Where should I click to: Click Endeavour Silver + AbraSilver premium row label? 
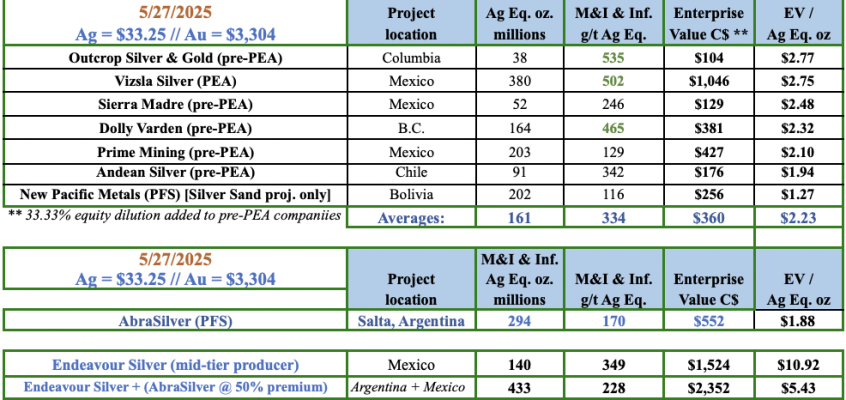coord(175,386)
